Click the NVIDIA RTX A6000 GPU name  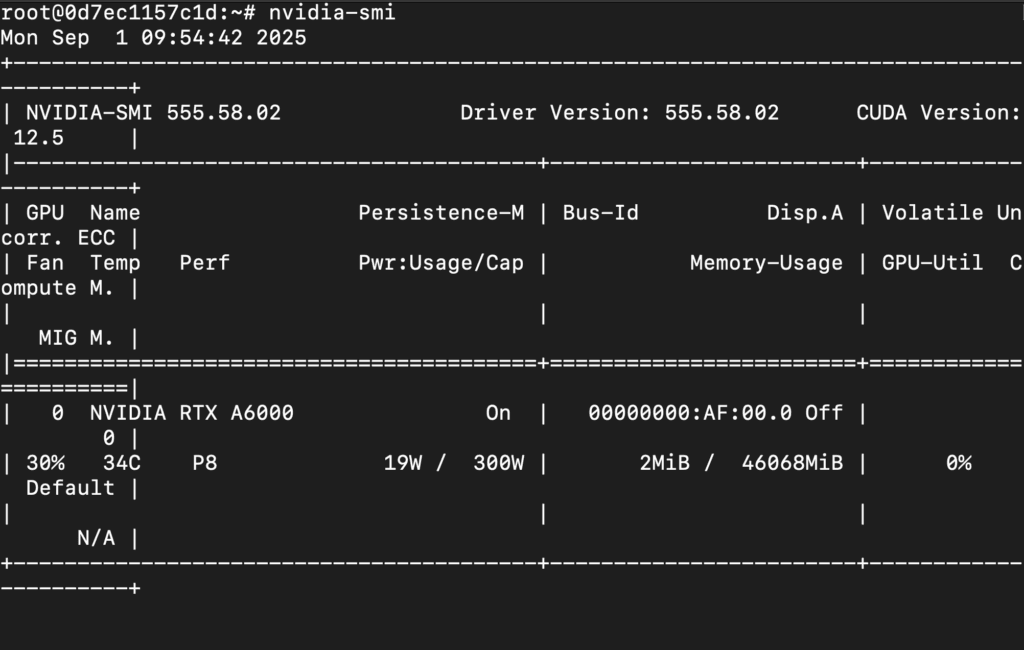[x=191, y=413]
